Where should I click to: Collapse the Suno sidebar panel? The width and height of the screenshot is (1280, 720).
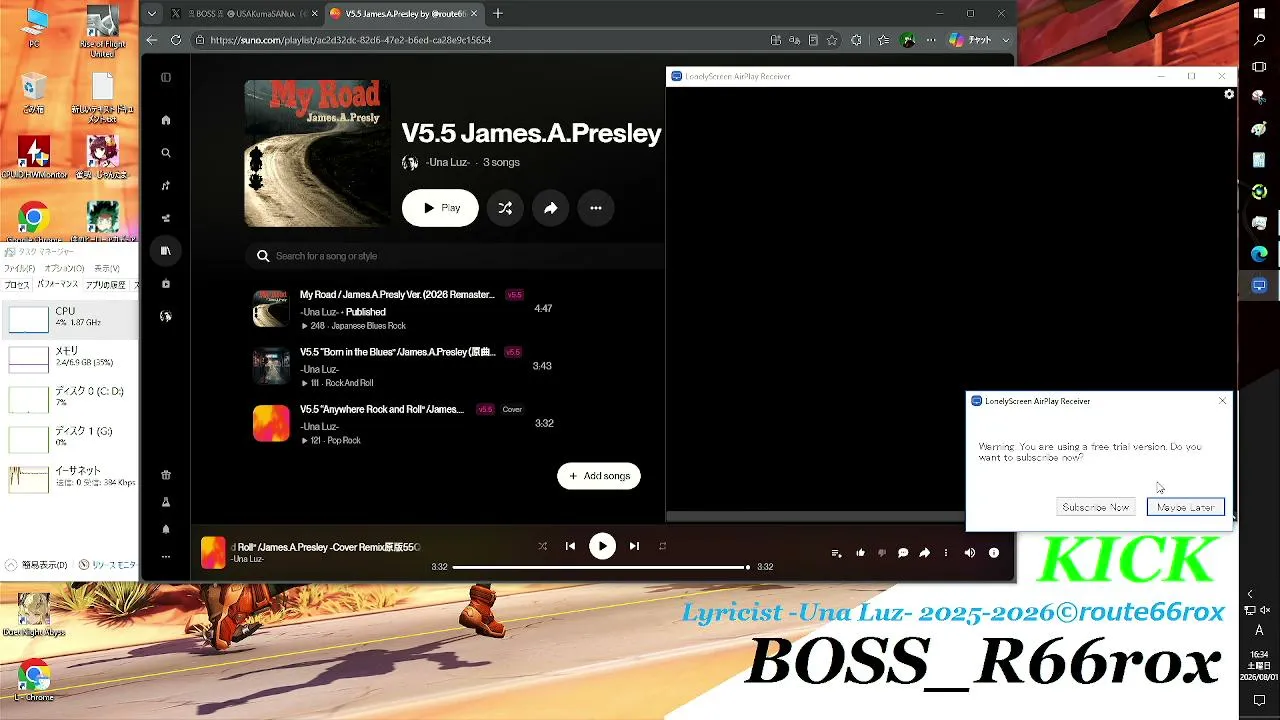(x=166, y=77)
